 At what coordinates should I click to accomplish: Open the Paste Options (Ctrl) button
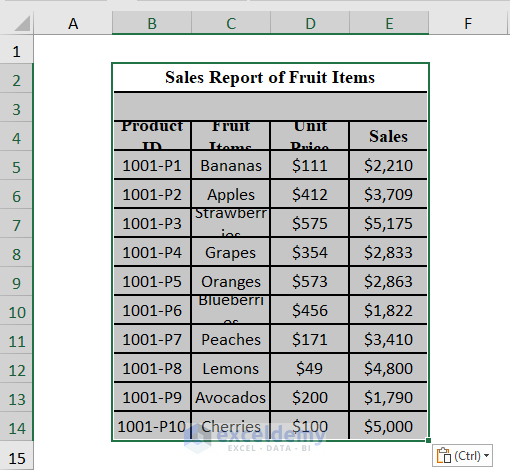coord(462,455)
